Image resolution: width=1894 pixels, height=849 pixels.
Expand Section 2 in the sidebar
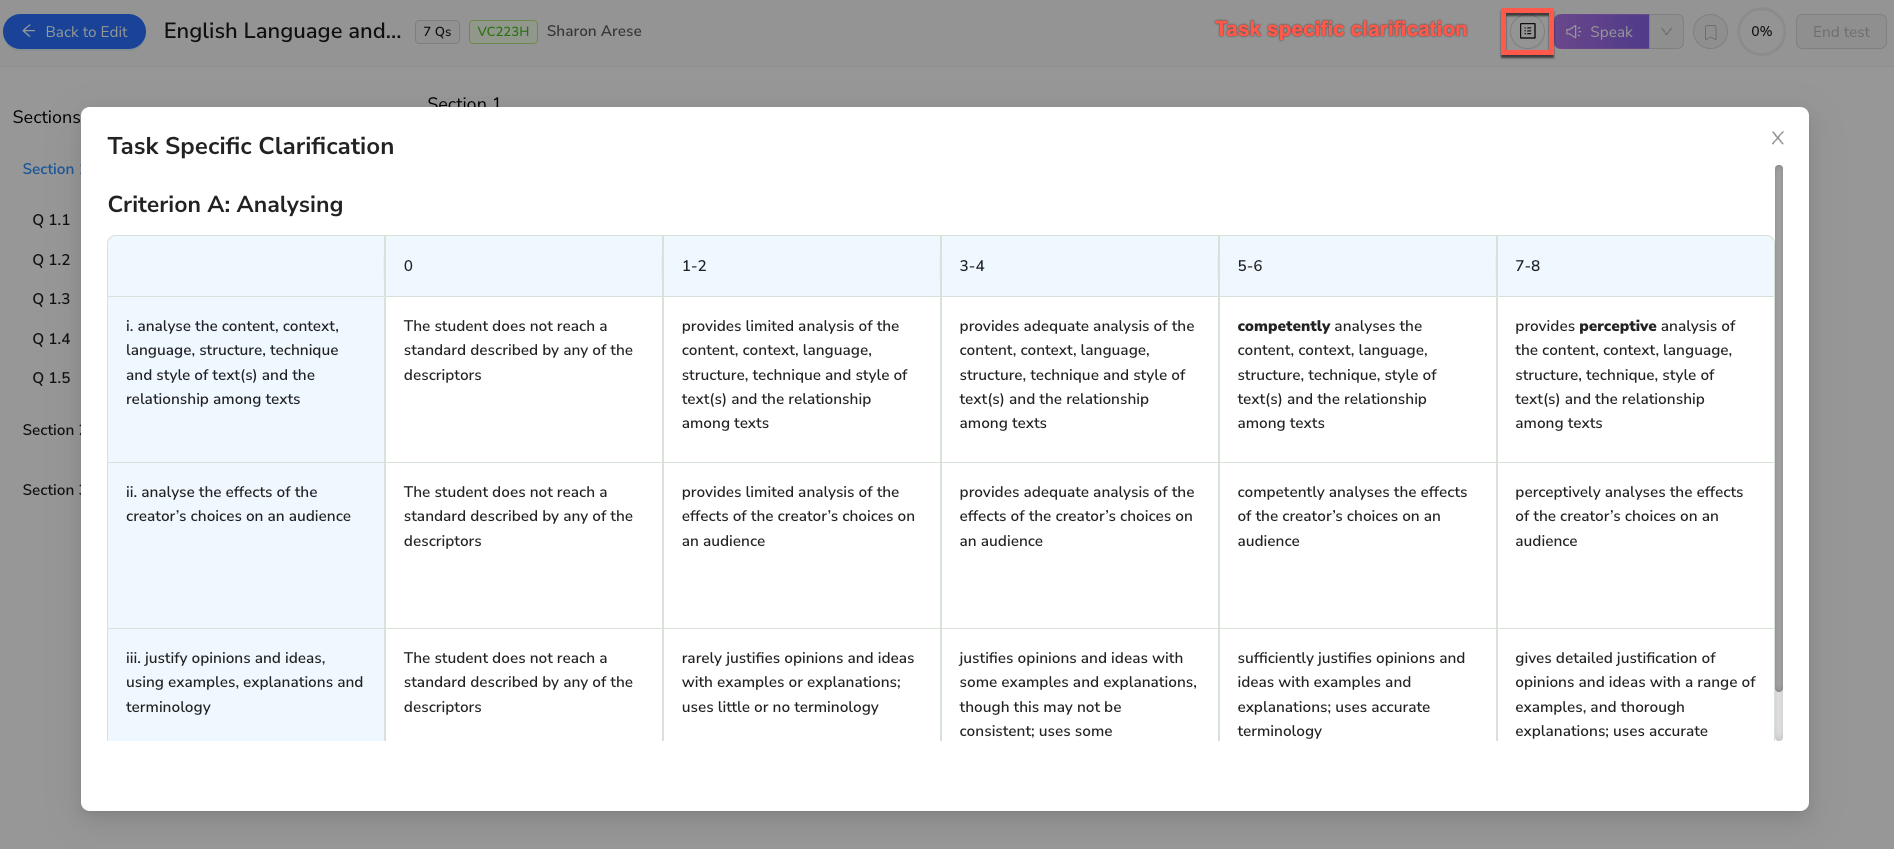50,430
